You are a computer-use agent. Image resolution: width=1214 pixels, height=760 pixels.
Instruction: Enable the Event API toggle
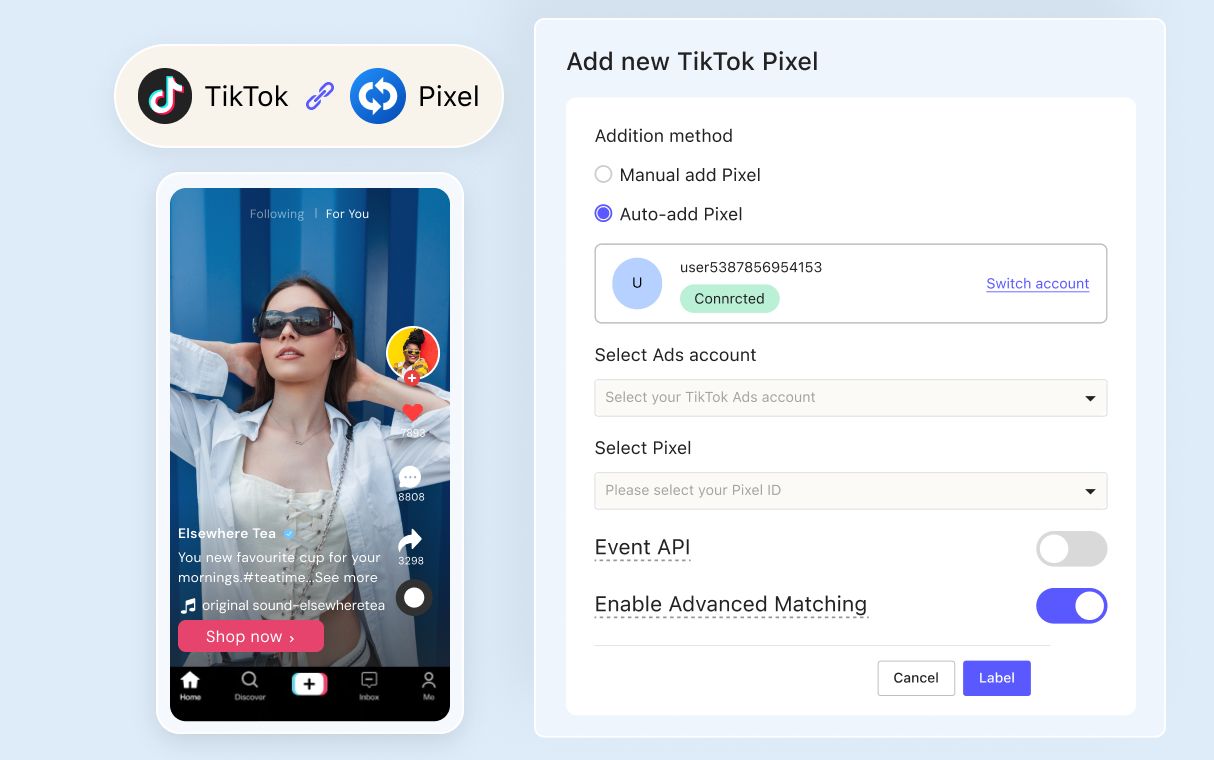(1072, 549)
